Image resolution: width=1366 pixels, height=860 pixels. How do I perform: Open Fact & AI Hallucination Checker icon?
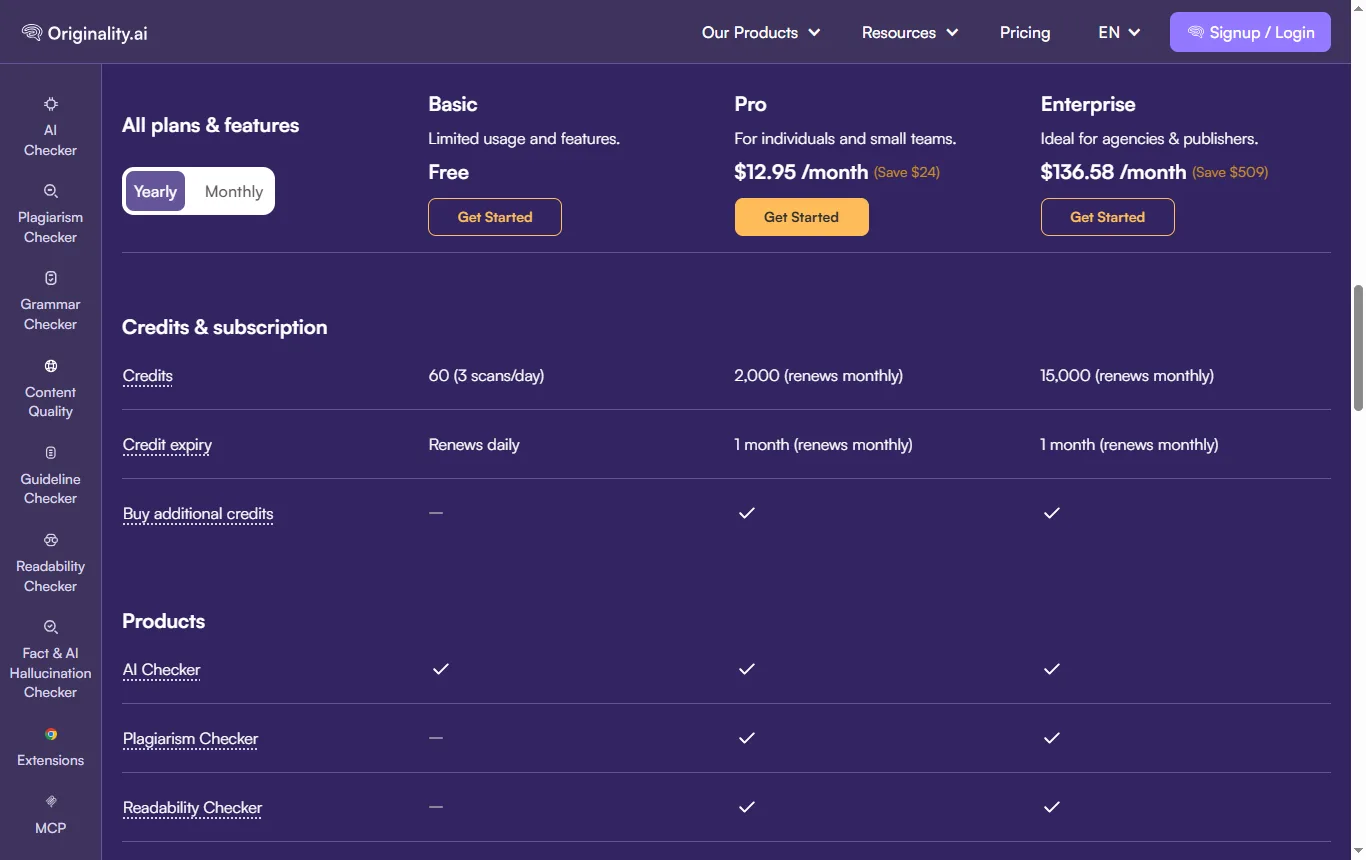pos(51,627)
